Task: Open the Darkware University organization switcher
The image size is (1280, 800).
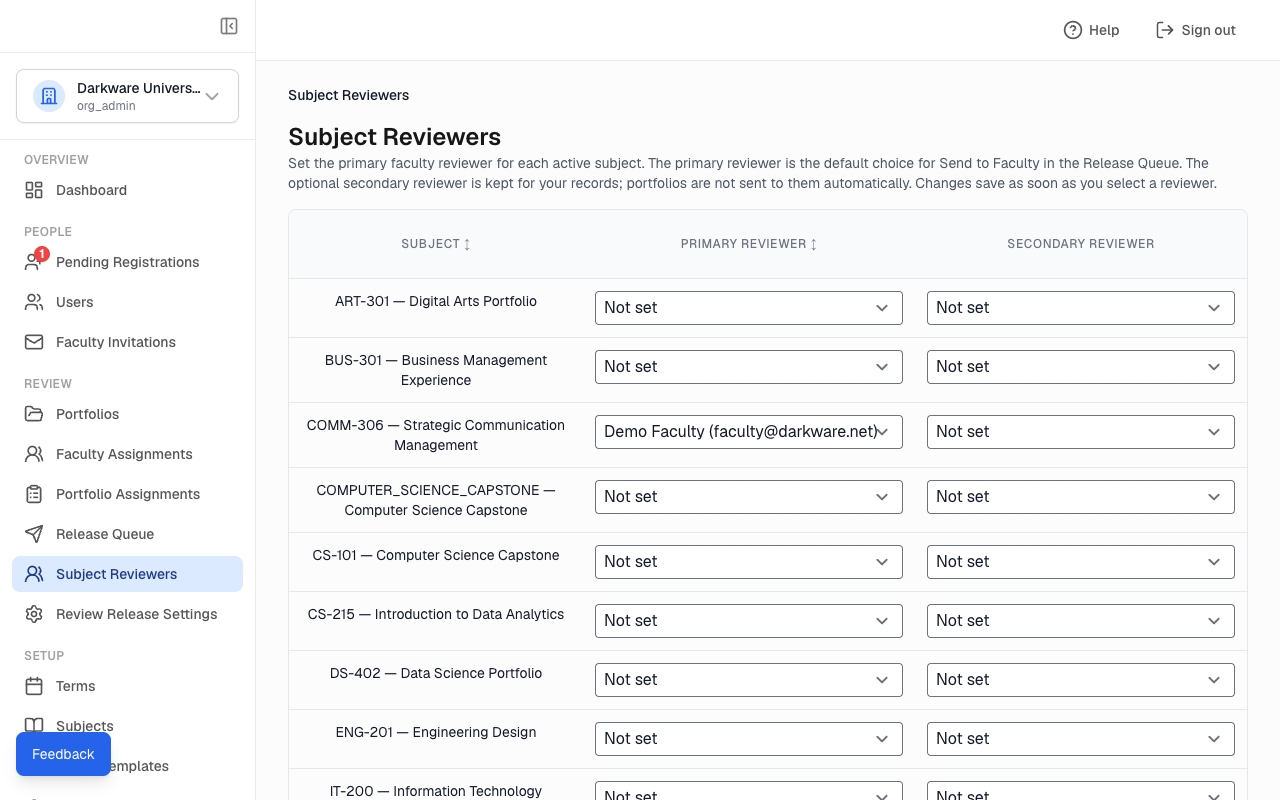Action: tap(127, 96)
